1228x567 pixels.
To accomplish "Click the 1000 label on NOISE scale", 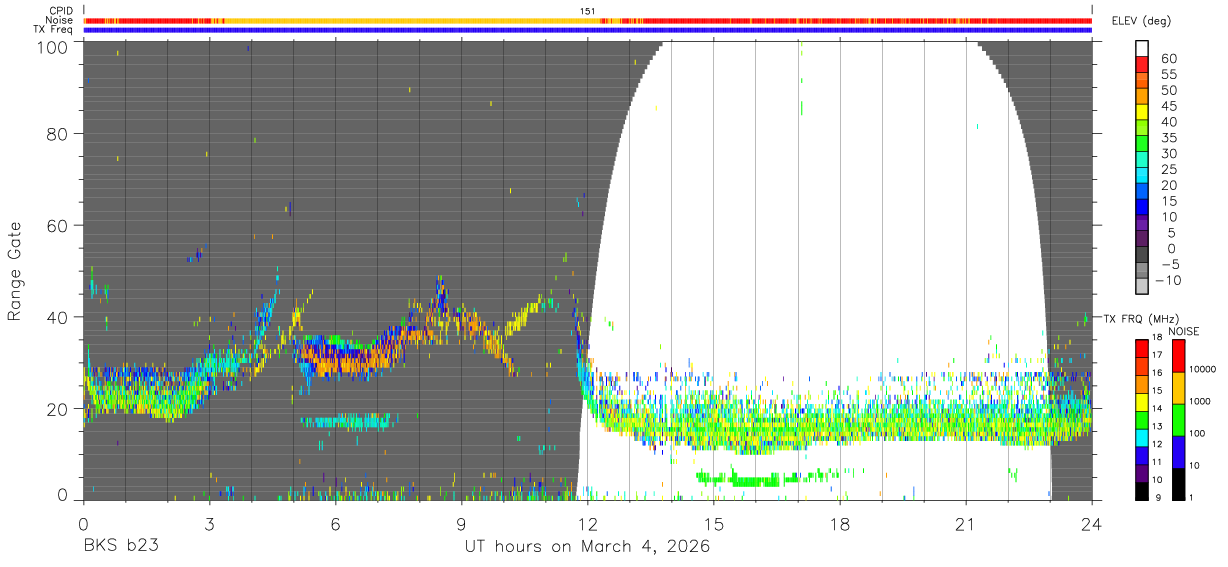I will [x=1201, y=401].
